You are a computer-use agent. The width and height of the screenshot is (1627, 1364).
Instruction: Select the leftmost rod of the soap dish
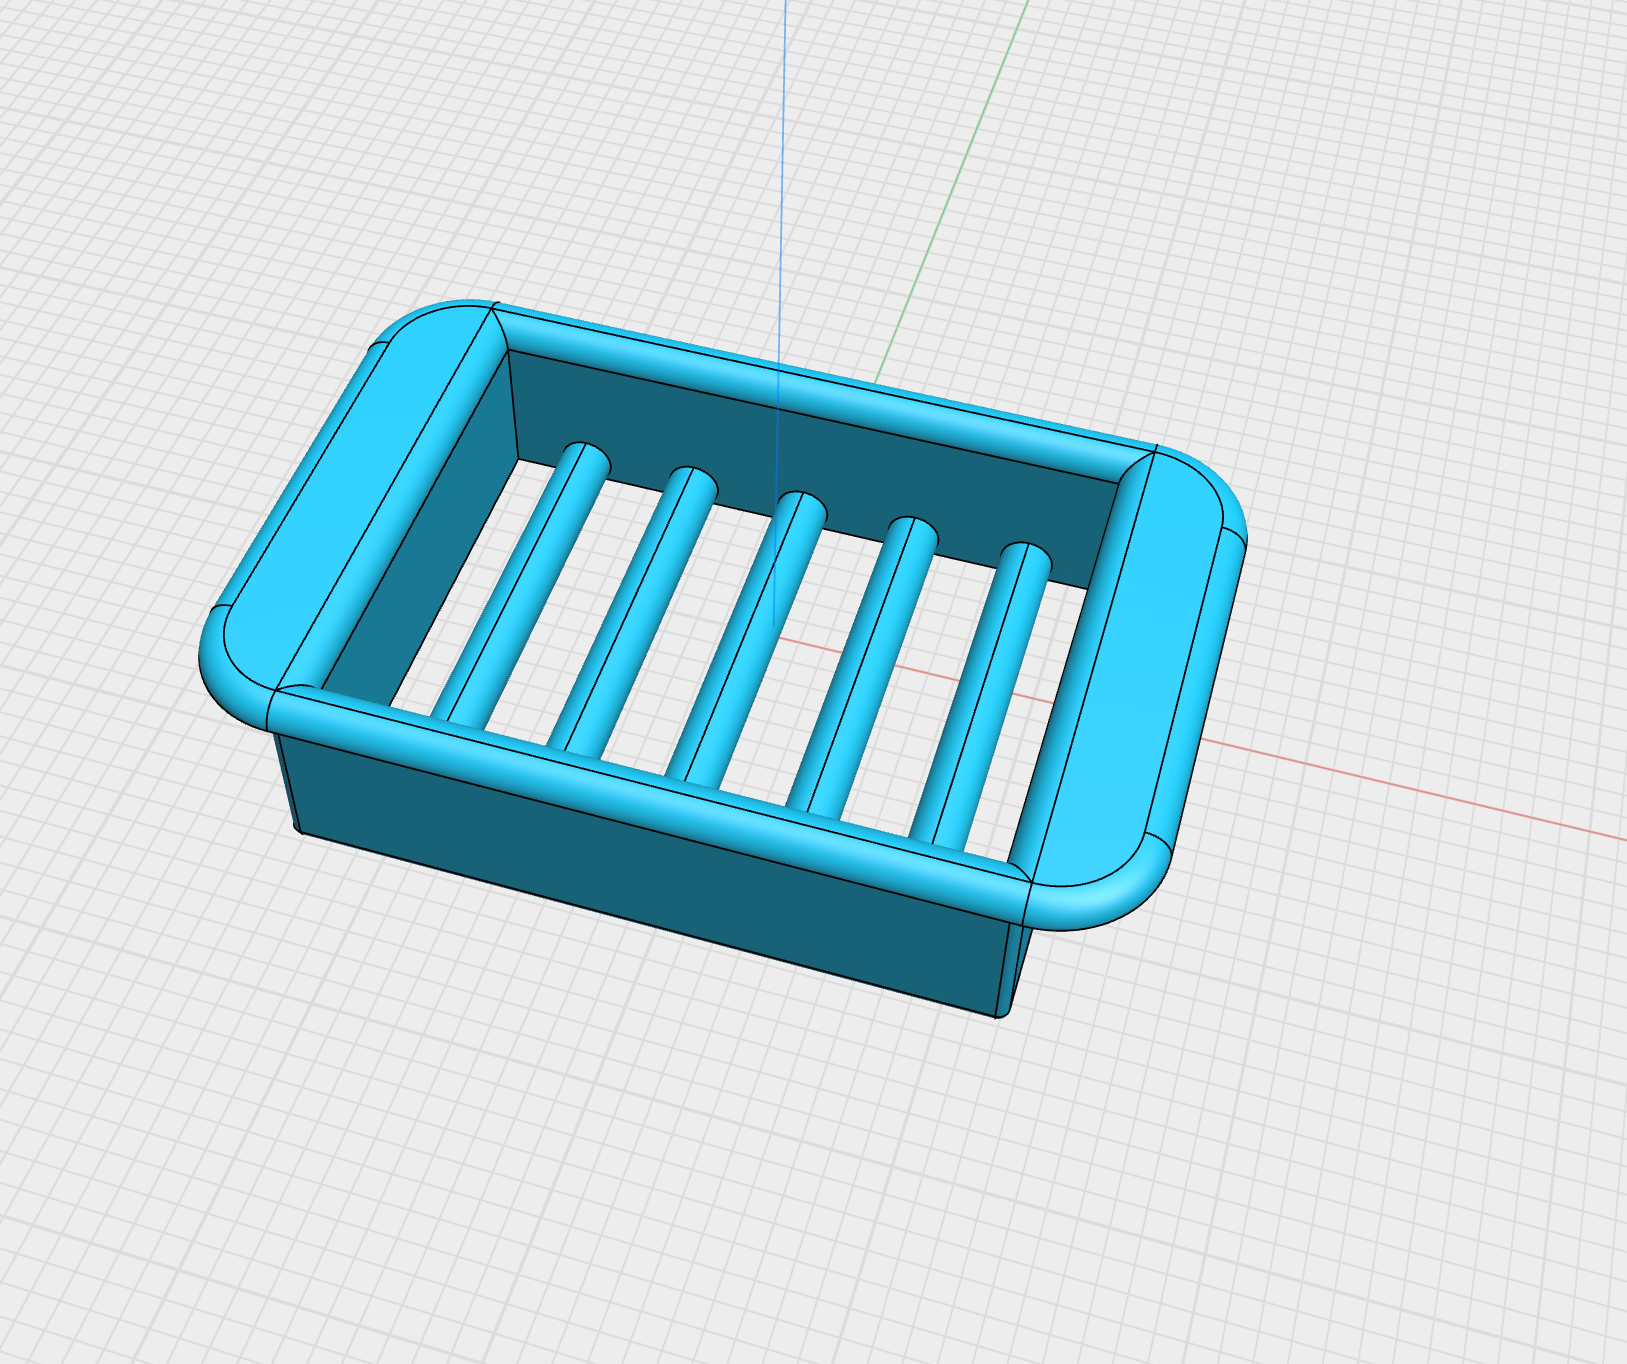point(522,585)
